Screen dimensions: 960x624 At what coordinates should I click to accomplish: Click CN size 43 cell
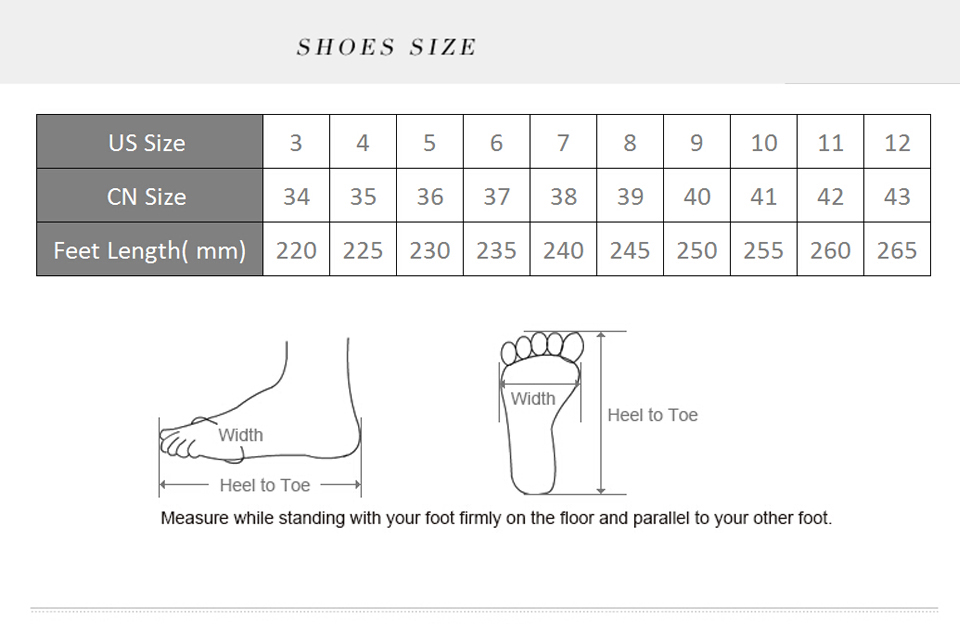point(897,197)
